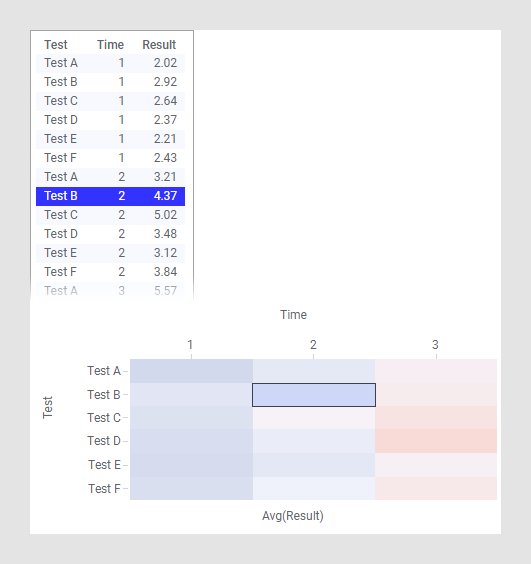Open the Avg(Result) cell value selector

pyautogui.click(x=292, y=516)
